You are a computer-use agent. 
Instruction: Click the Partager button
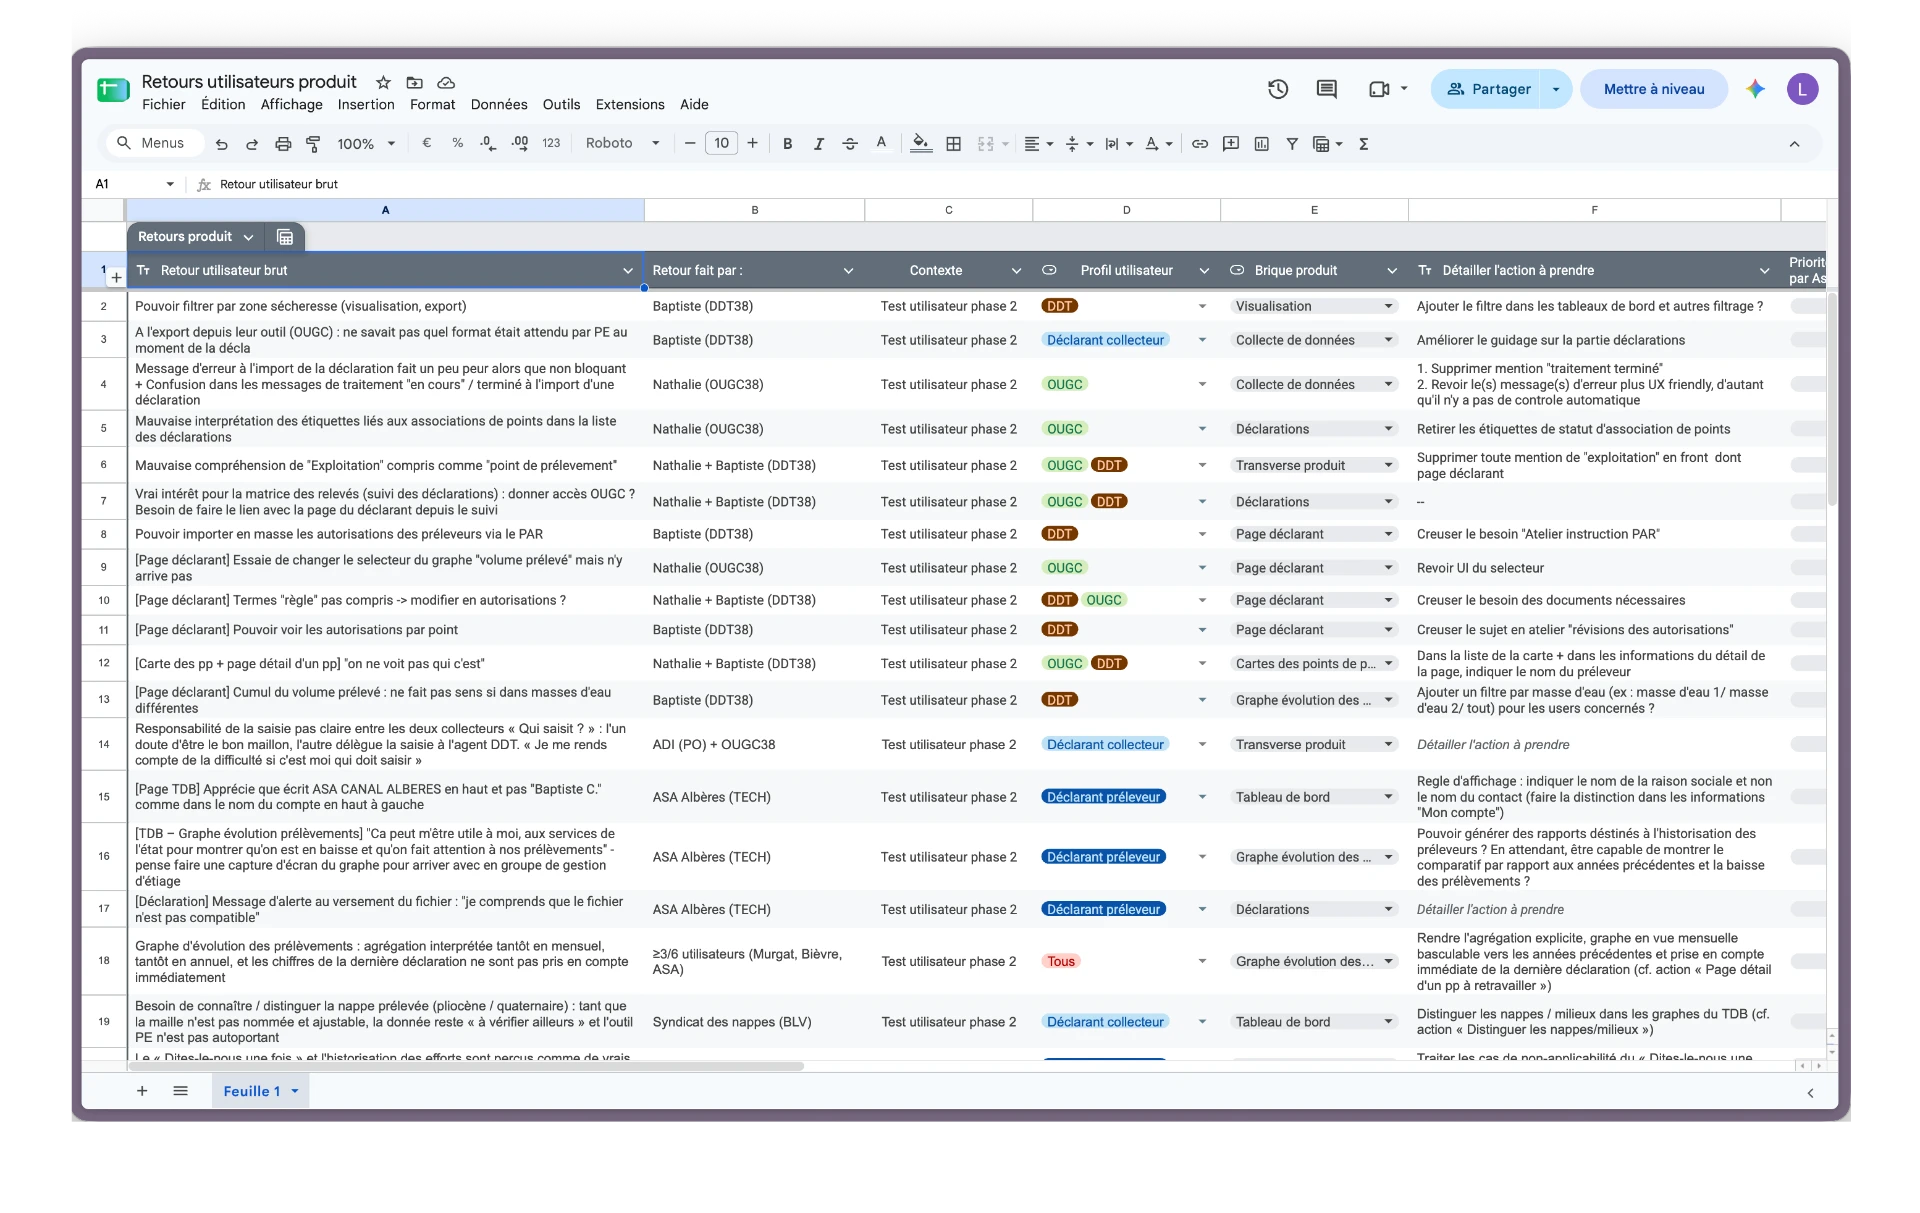click(x=1488, y=89)
